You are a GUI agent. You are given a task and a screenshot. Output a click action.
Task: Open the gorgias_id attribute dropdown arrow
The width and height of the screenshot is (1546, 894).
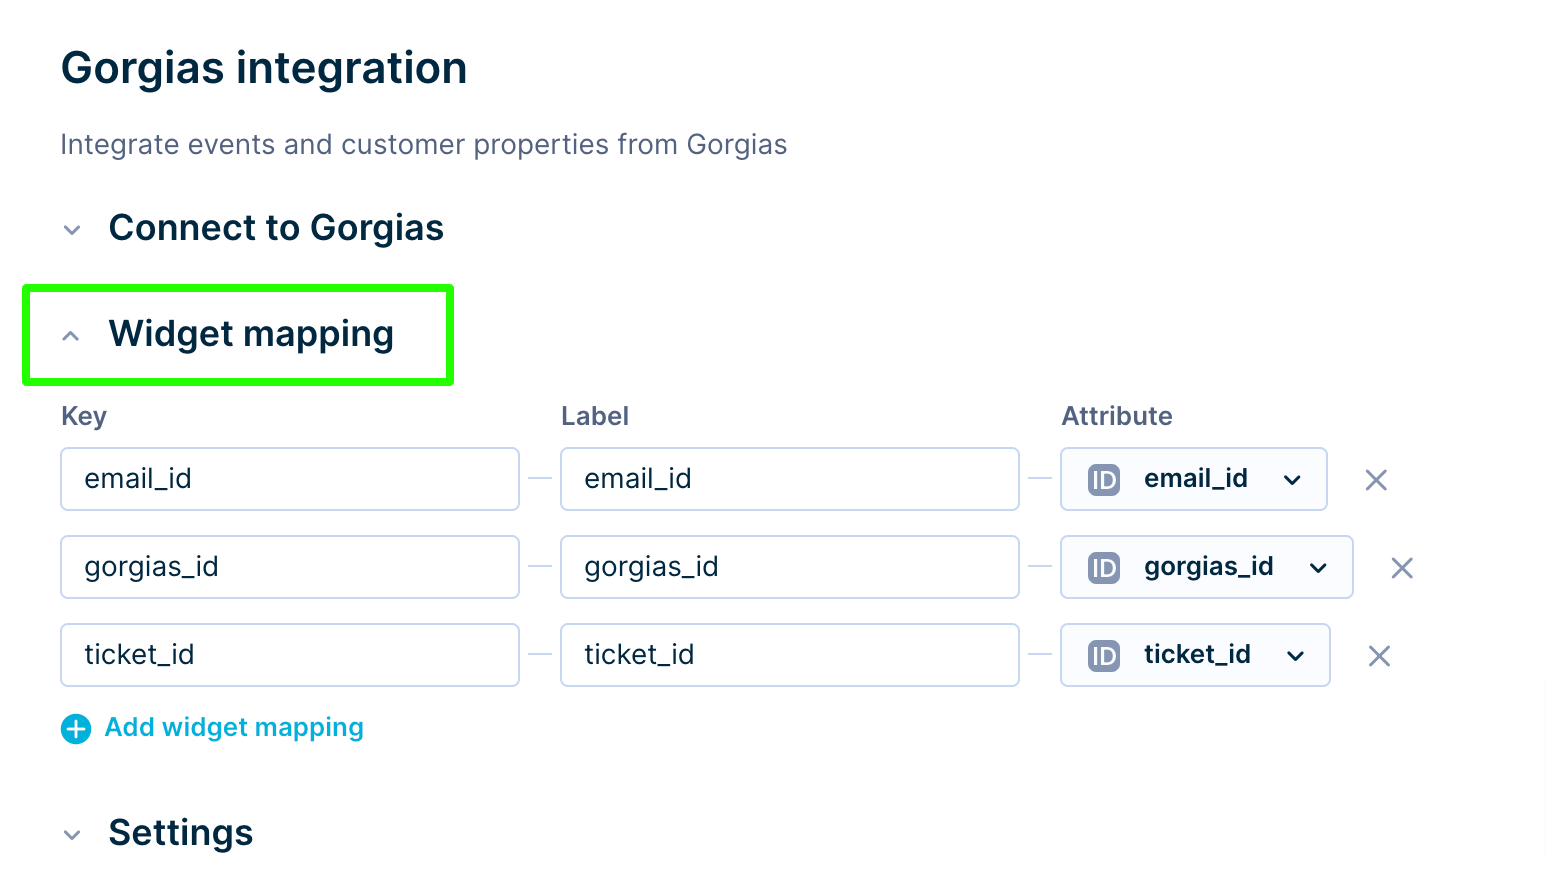coord(1318,568)
